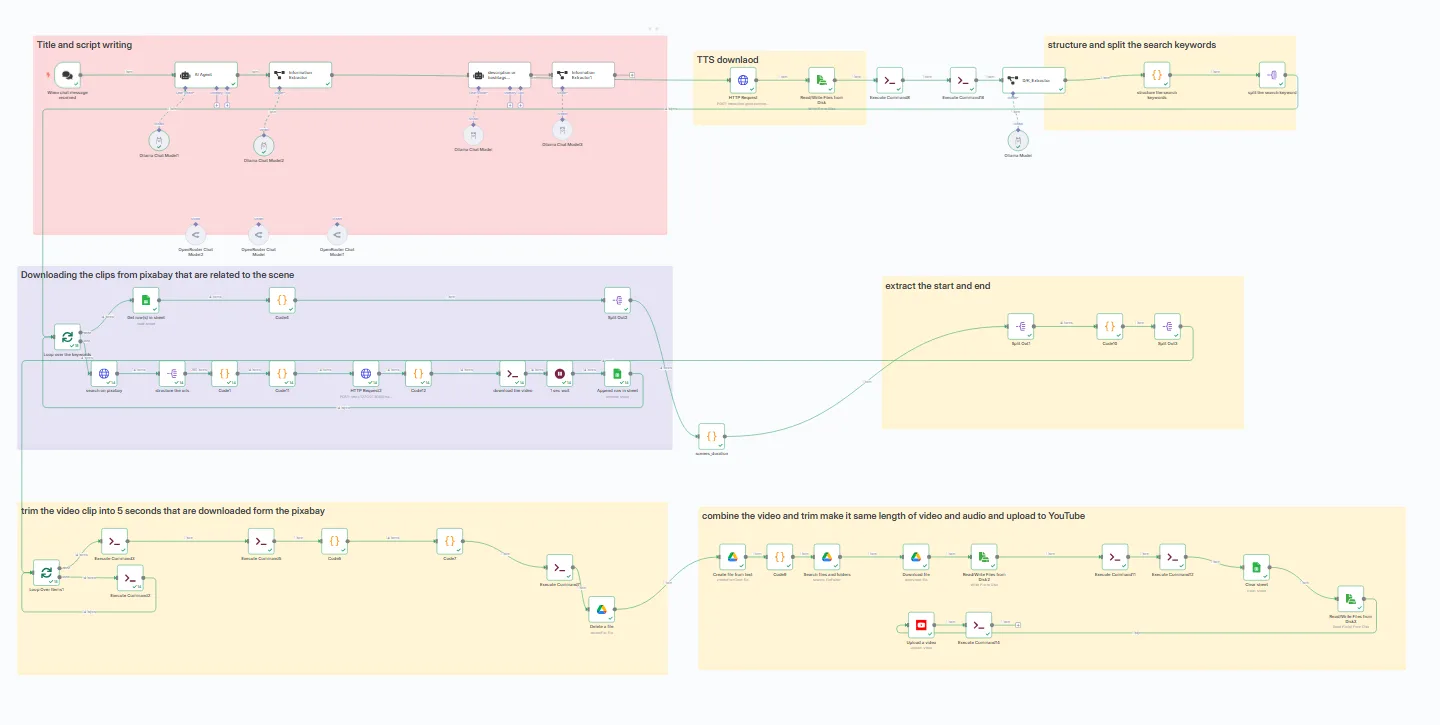The image size is (1440, 725).
Task: Select 'Downloading the clips from pixabay' note title
Action: pyautogui.click(x=157, y=274)
